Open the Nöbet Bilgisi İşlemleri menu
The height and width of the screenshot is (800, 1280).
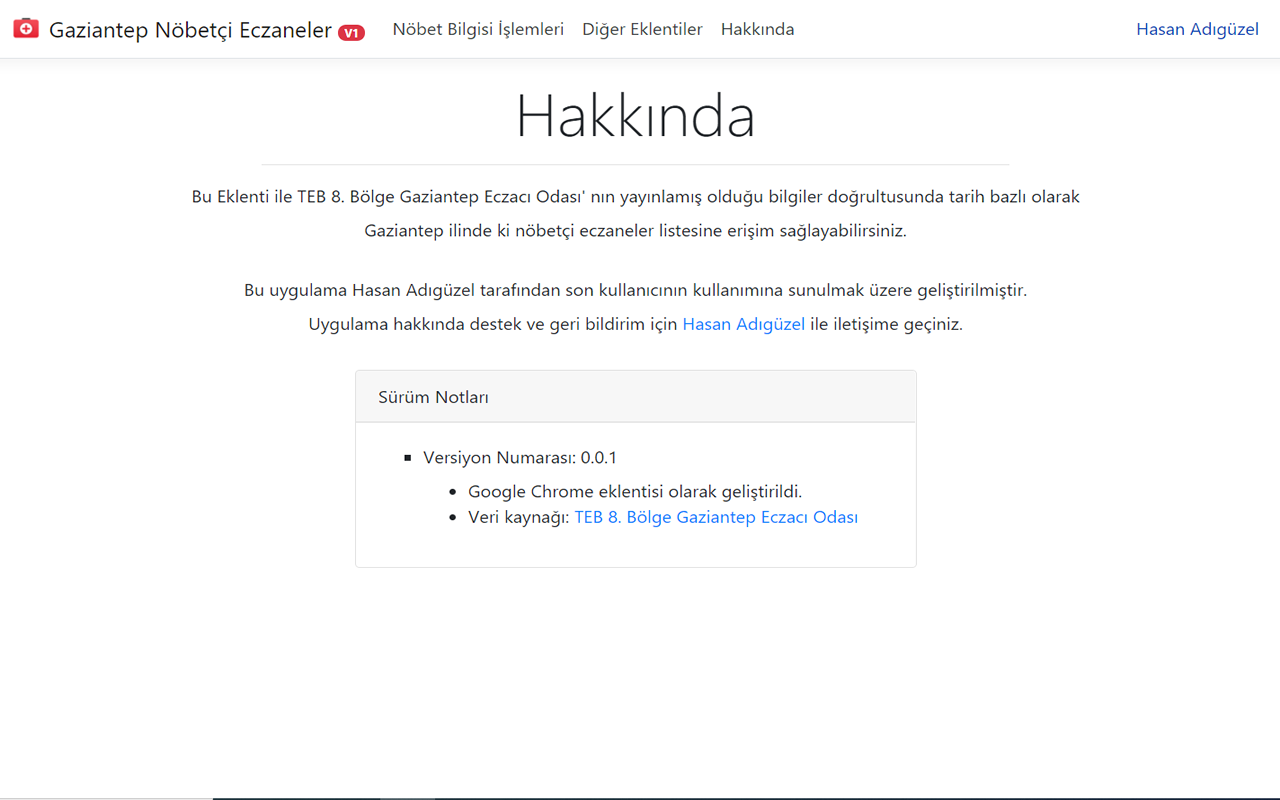[478, 29]
